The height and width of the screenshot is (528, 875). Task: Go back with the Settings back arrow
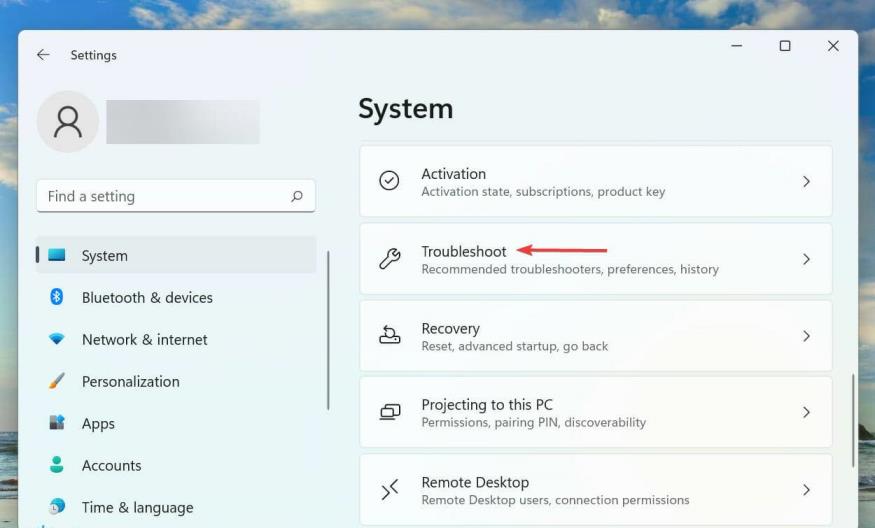click(43, 55)
